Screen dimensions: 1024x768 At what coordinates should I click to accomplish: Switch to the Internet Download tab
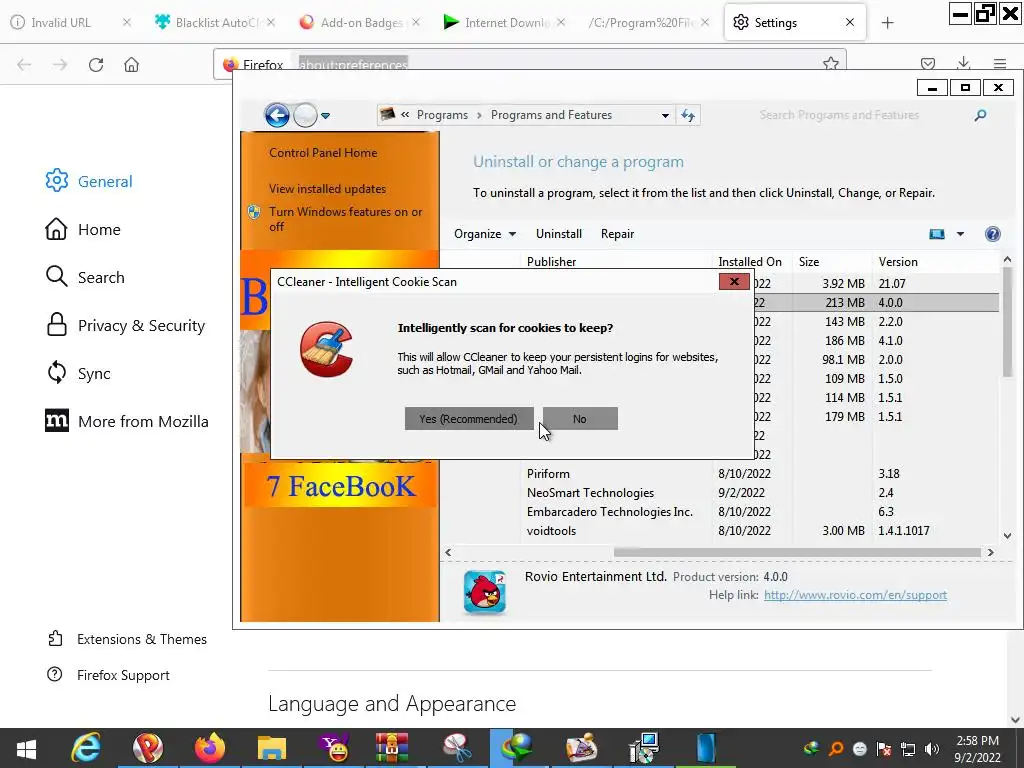(x=497, y=22)
